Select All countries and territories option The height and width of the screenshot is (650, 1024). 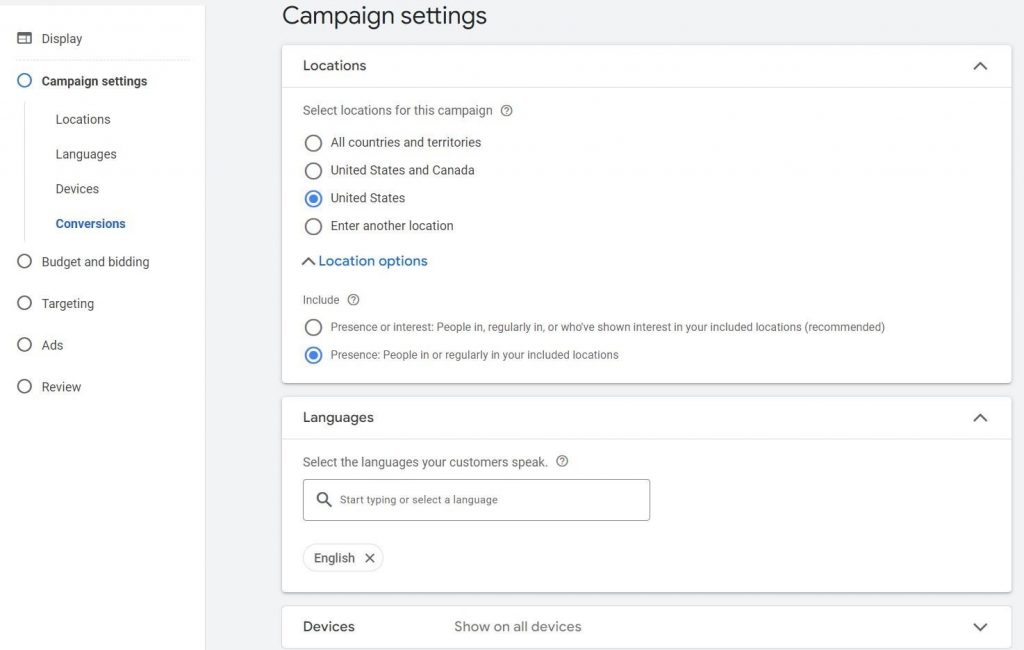(314, 143)
